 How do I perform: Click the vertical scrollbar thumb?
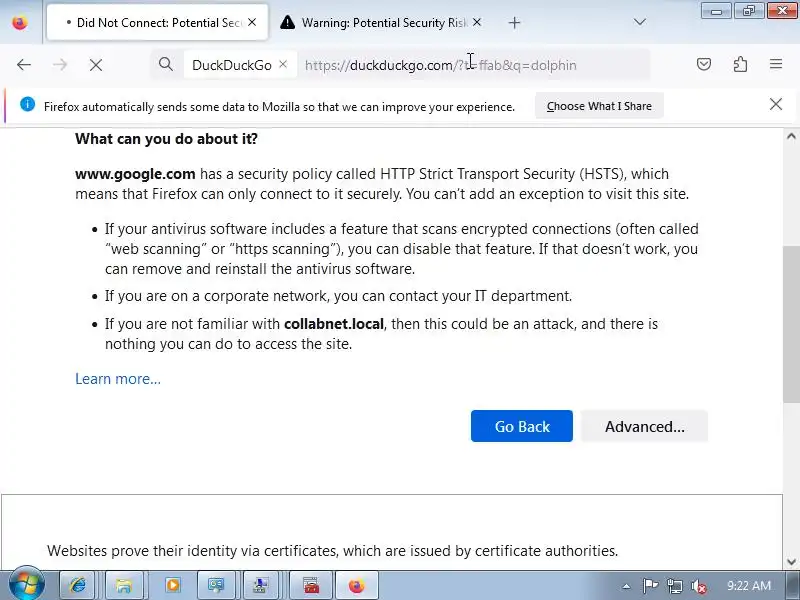(x=791, y=324)
